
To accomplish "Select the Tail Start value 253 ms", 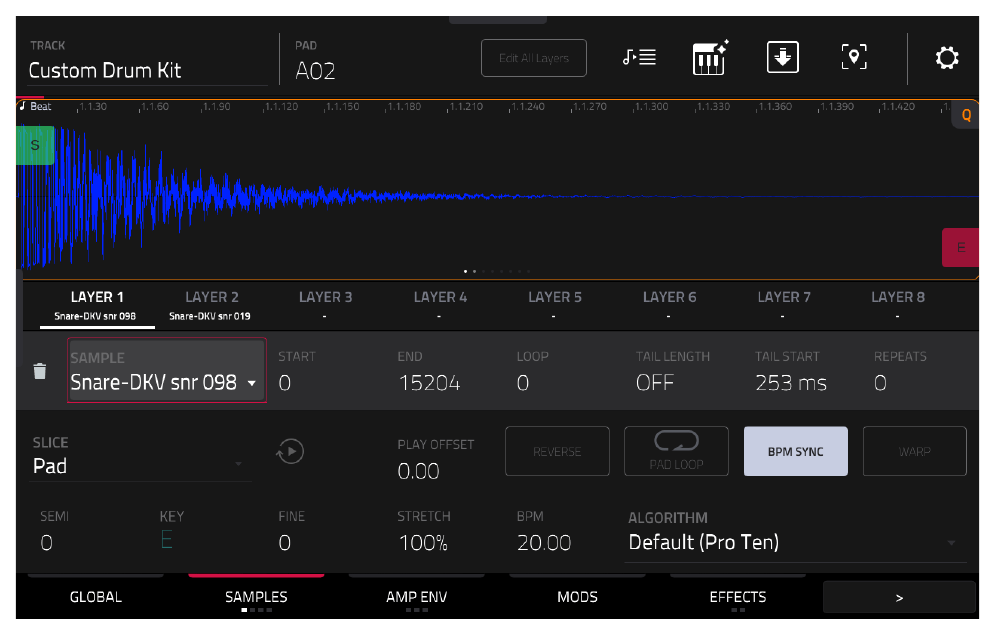I will 791,383.
